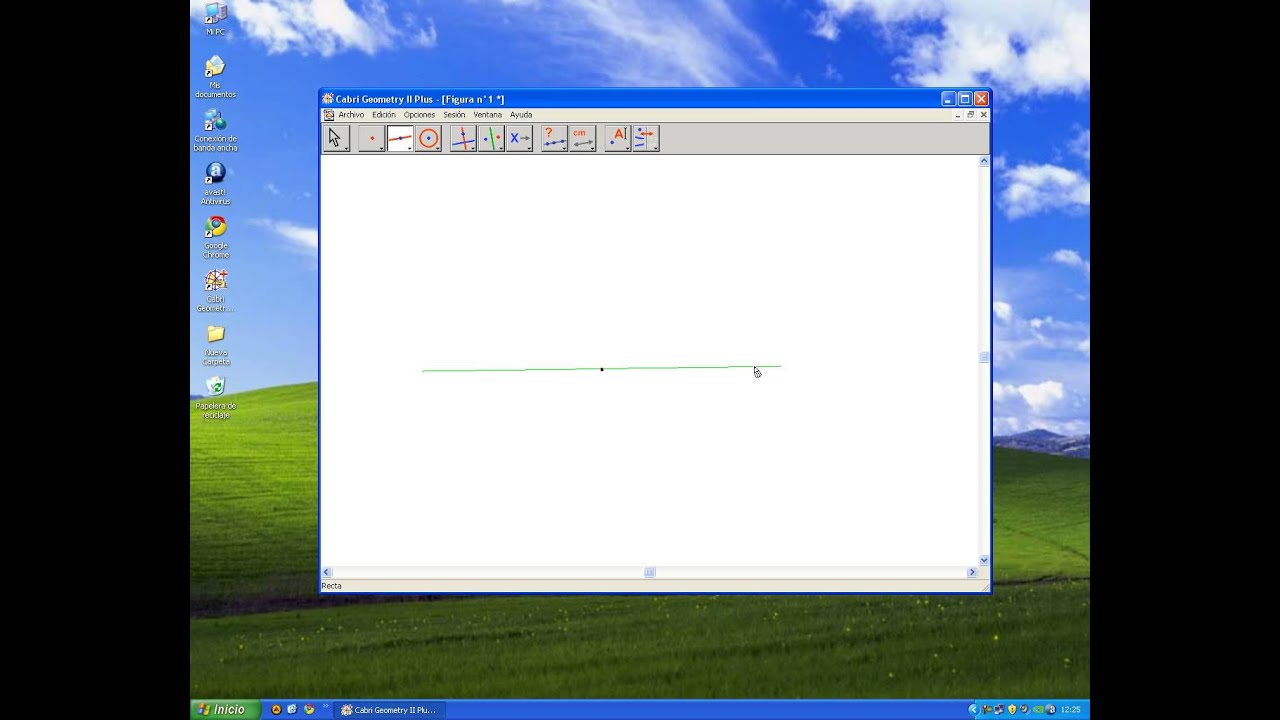Launch Google Chrome desktop shortcut
Screen dimensions: 1280x720
pyautogui.click(x=215, y=238)
